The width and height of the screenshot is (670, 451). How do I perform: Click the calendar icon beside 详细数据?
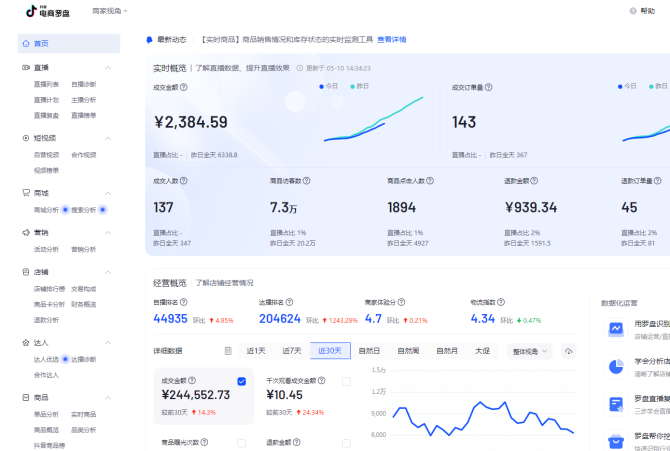(228, 351)
